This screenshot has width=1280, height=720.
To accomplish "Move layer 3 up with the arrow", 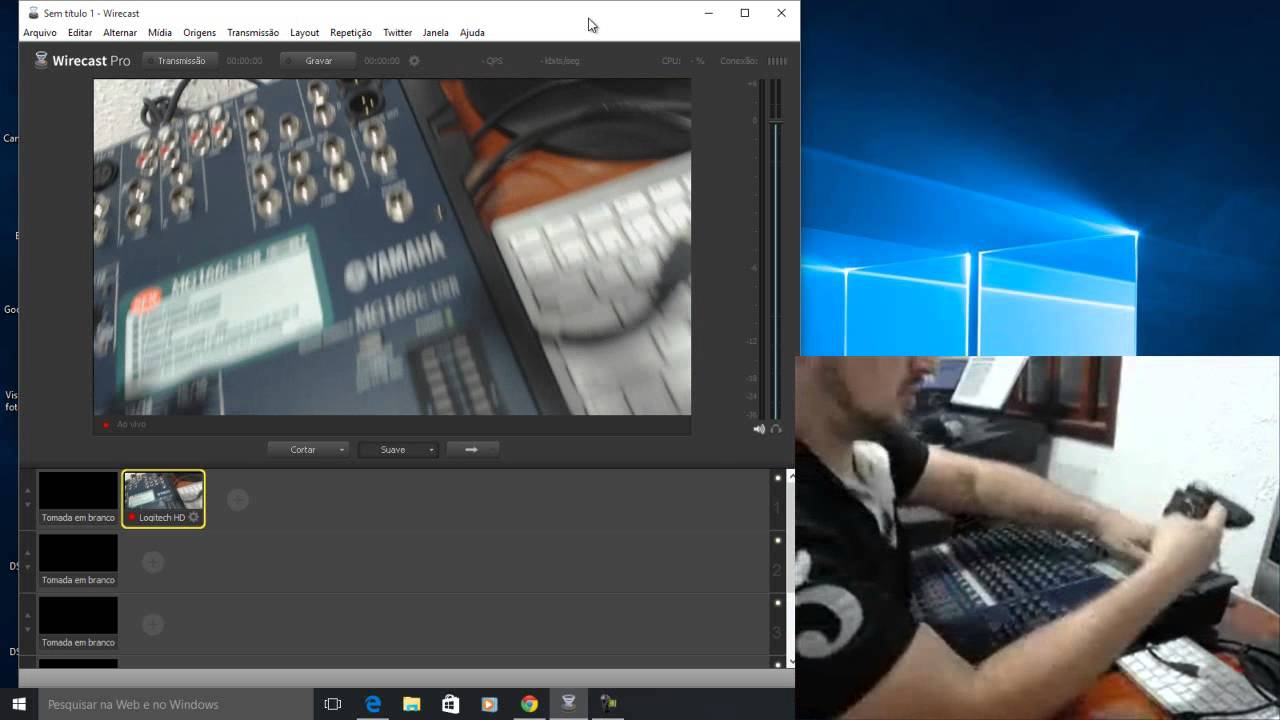I will pyautogui.click(x=27, y=616).
